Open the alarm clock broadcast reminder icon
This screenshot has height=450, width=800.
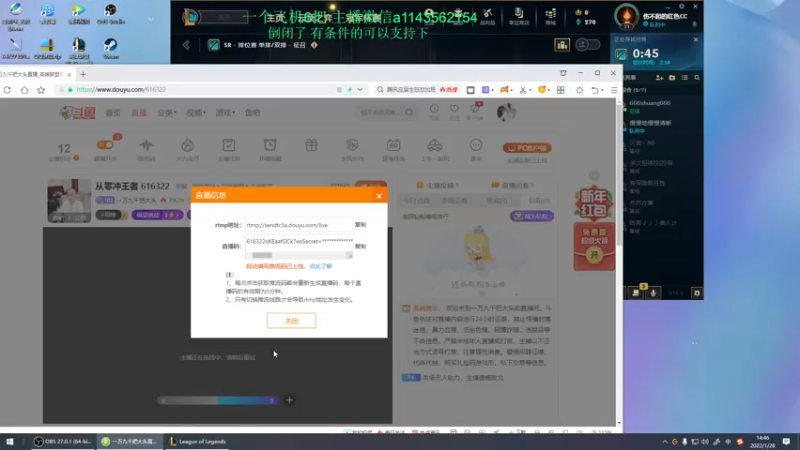(270, 145)
